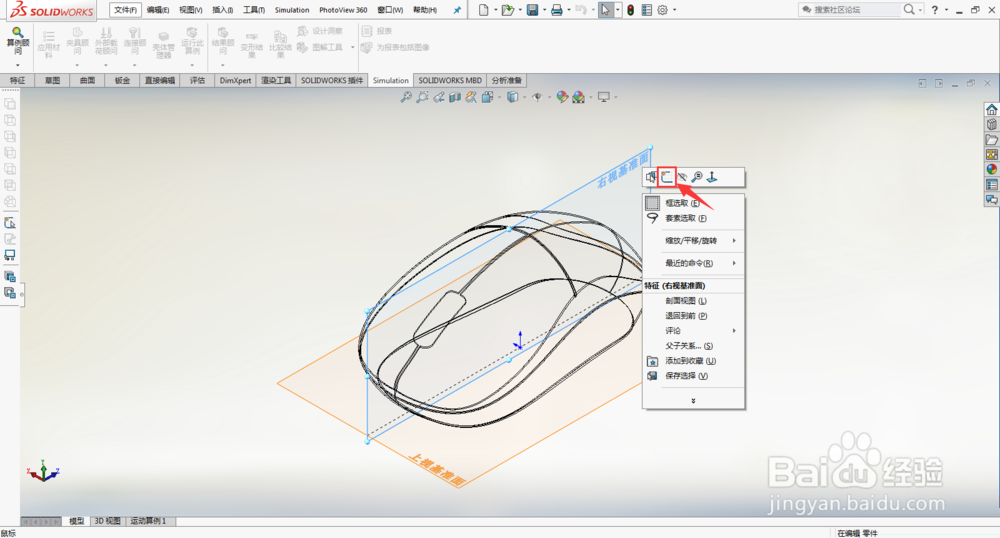Click the Previous View icon
1000x538 pixels.
tap(439, 97)
